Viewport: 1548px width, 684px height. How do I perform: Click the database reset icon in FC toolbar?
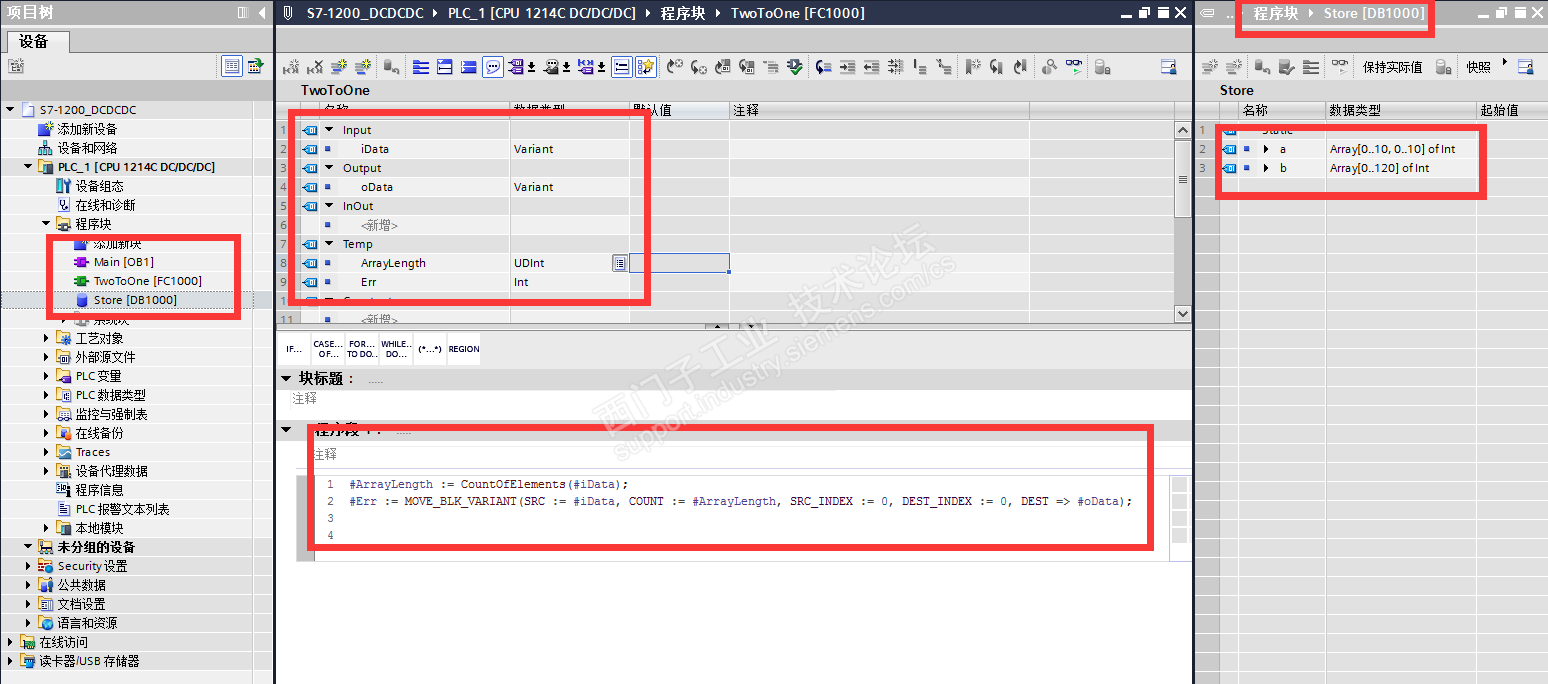(390, 67)
